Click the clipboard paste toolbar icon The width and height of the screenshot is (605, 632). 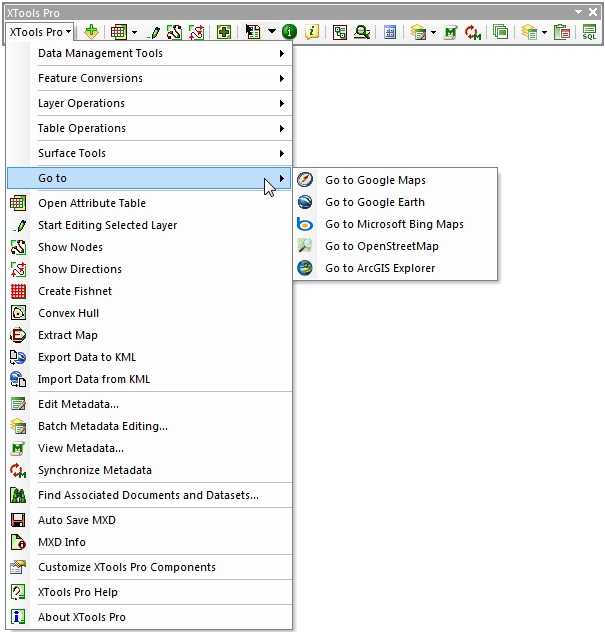(x=562, y=32)
